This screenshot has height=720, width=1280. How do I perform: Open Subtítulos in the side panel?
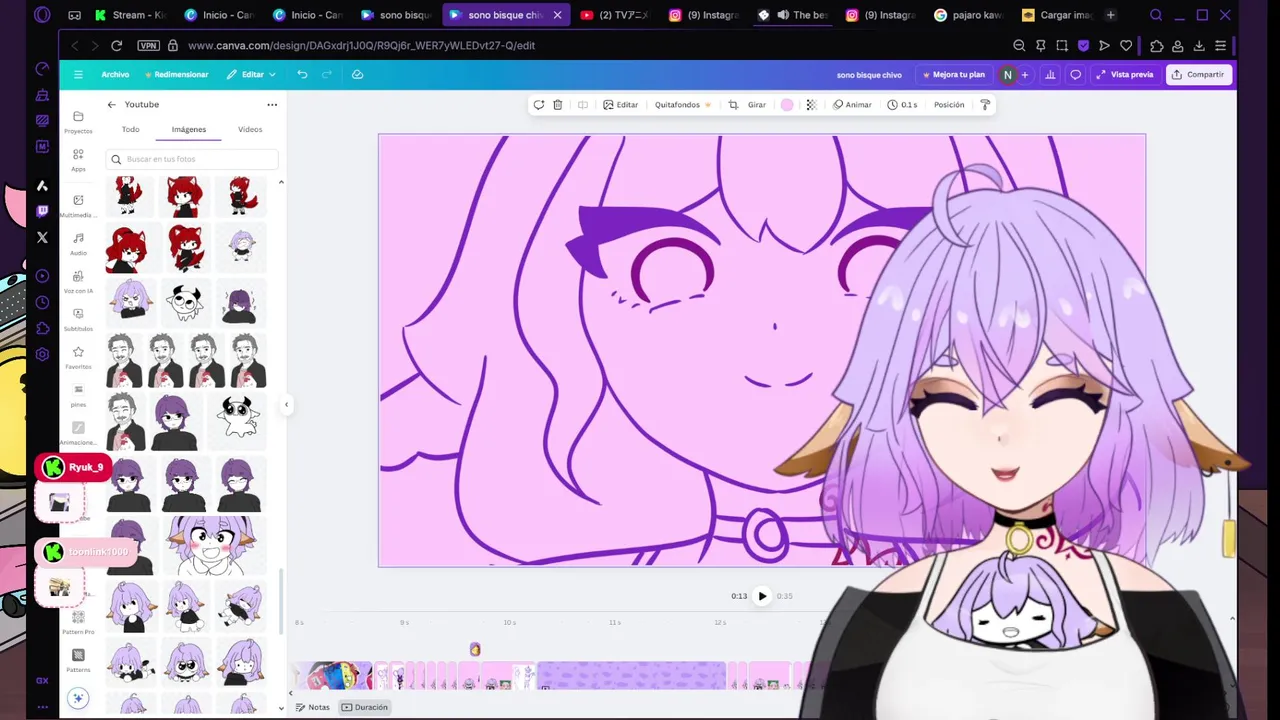click(x=78, y=319)
